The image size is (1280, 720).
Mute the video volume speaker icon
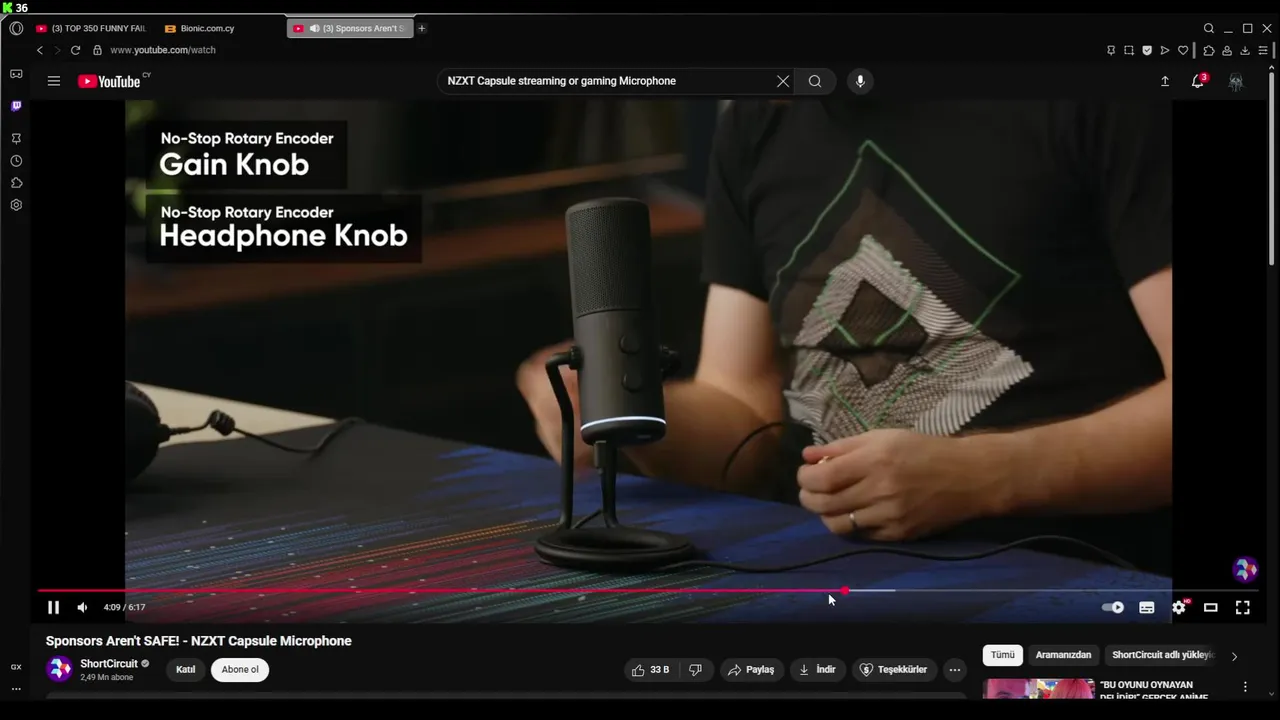pos(82,607)
